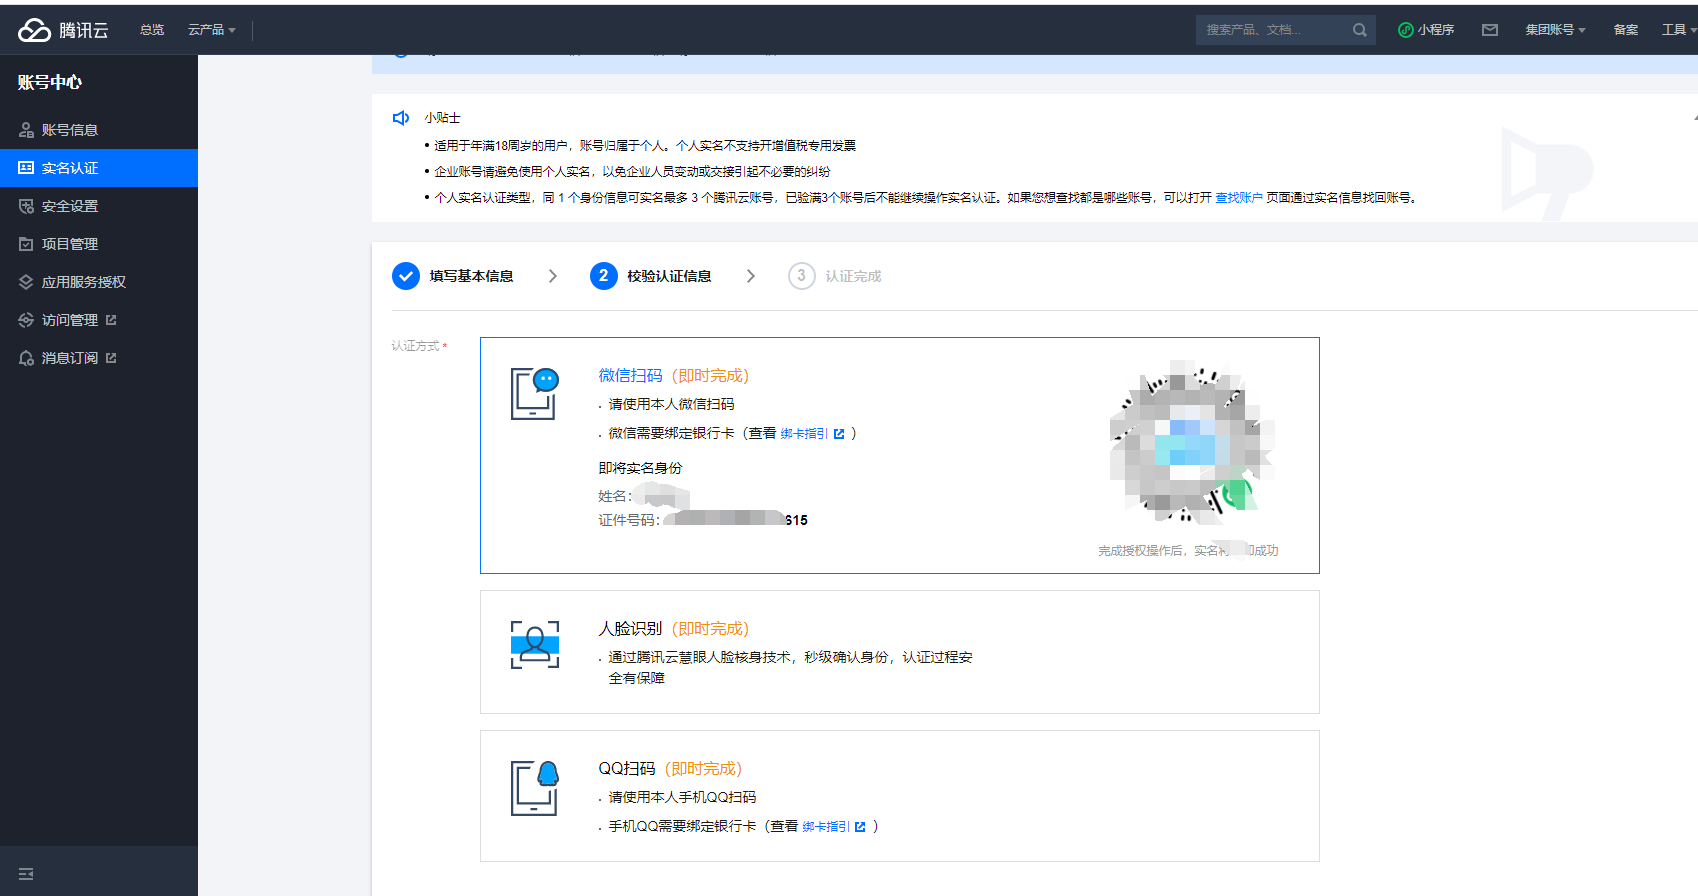Screen dimensions: 1698x896
Task: Select the QQ扫码 verification option
Action: pos(899,796)
